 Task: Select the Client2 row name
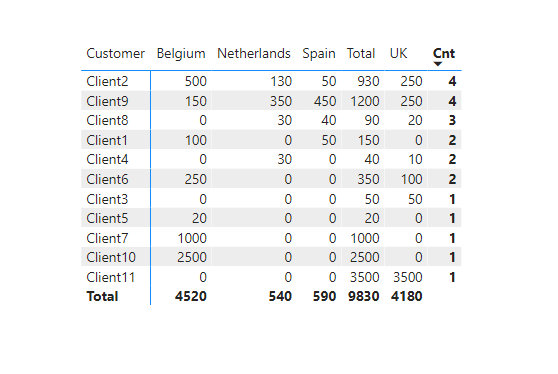tap(107, 81)
